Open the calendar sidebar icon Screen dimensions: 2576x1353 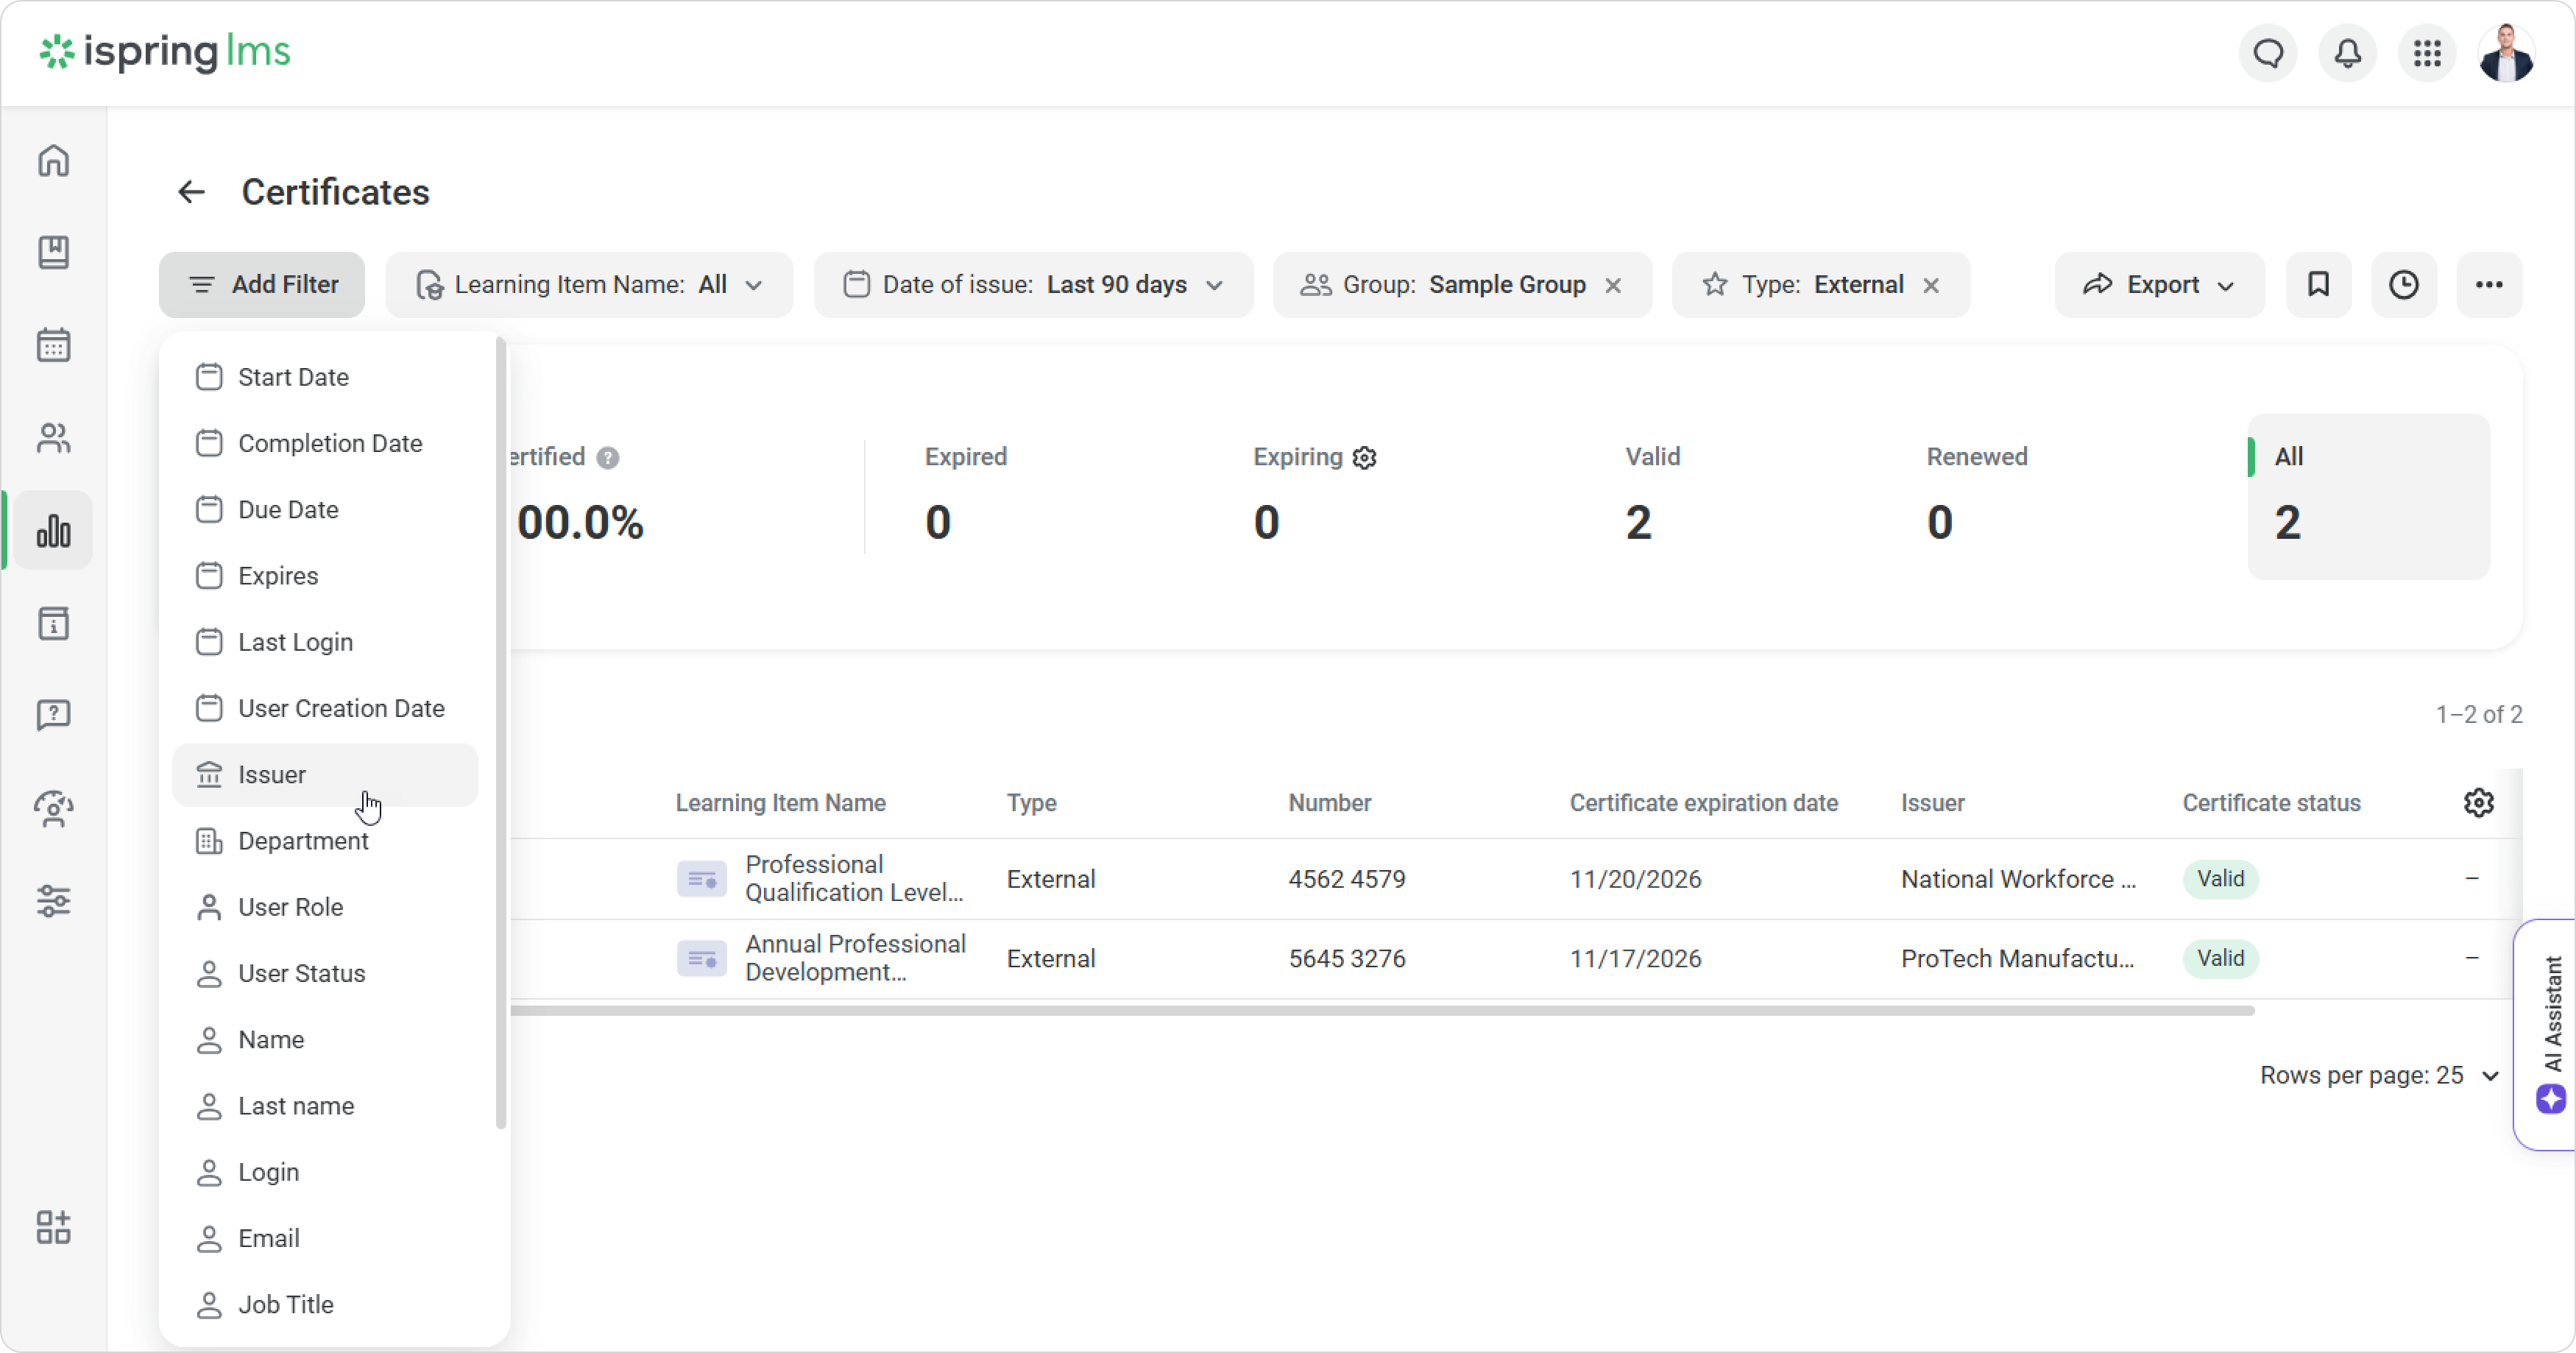[53, 345]
